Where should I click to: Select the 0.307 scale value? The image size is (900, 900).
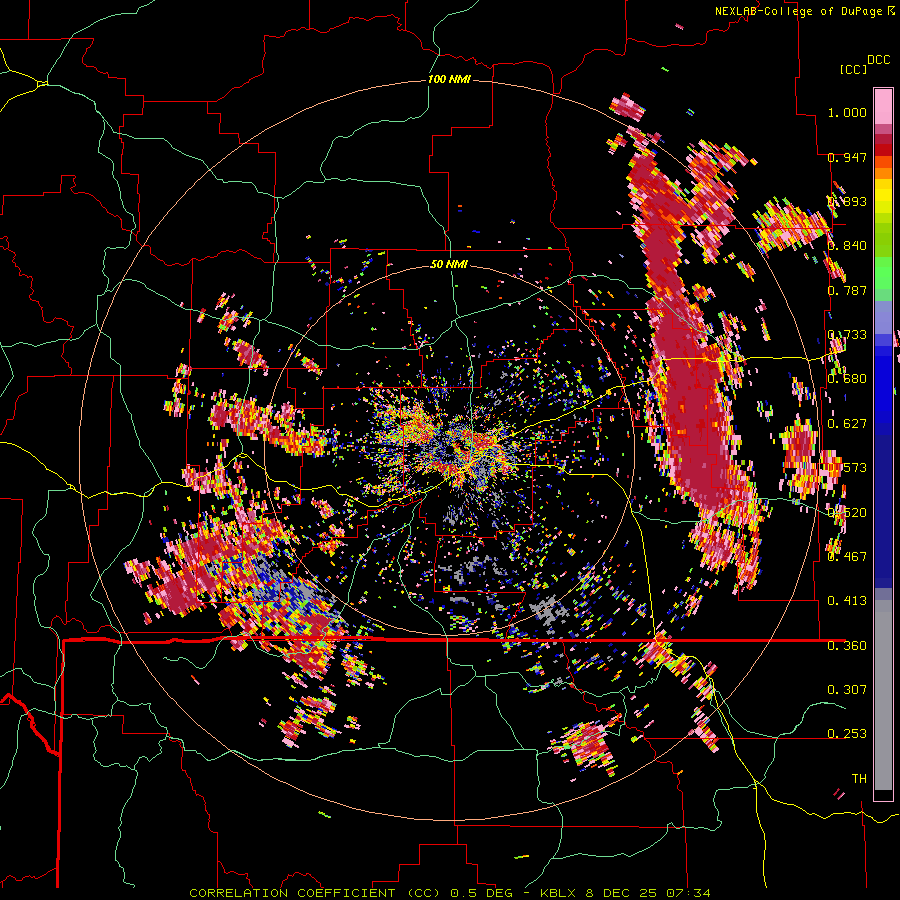point(847,689)
